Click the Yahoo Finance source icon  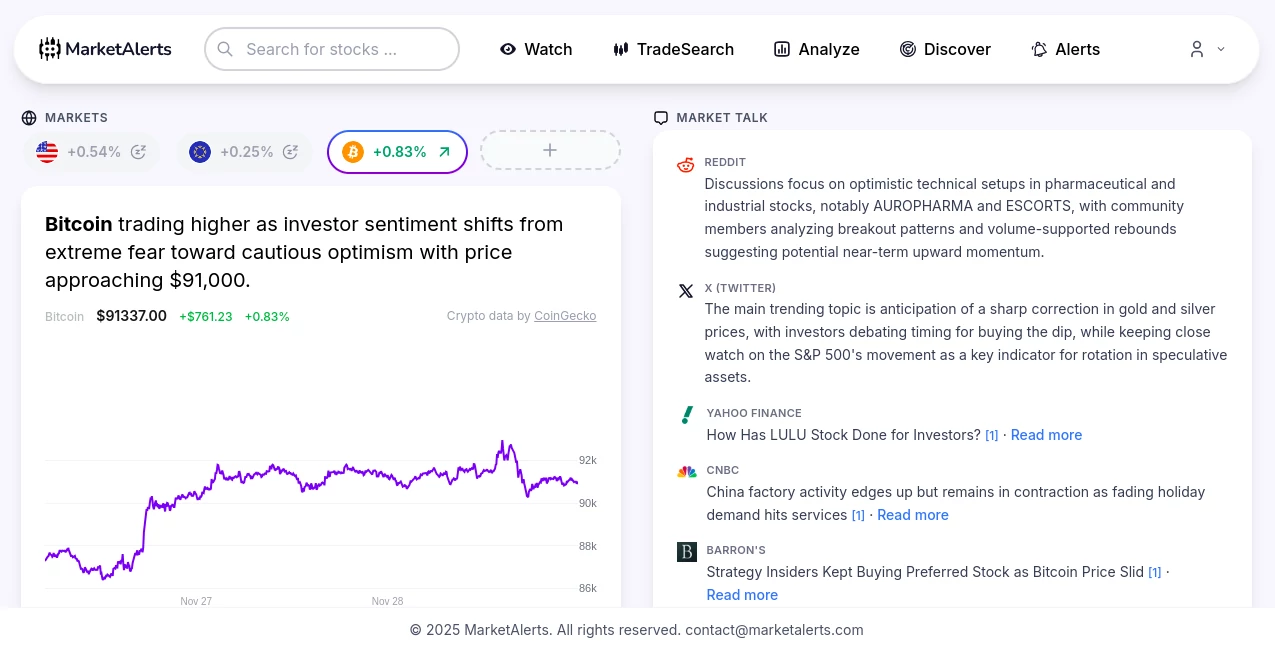(x=686, y=416)
